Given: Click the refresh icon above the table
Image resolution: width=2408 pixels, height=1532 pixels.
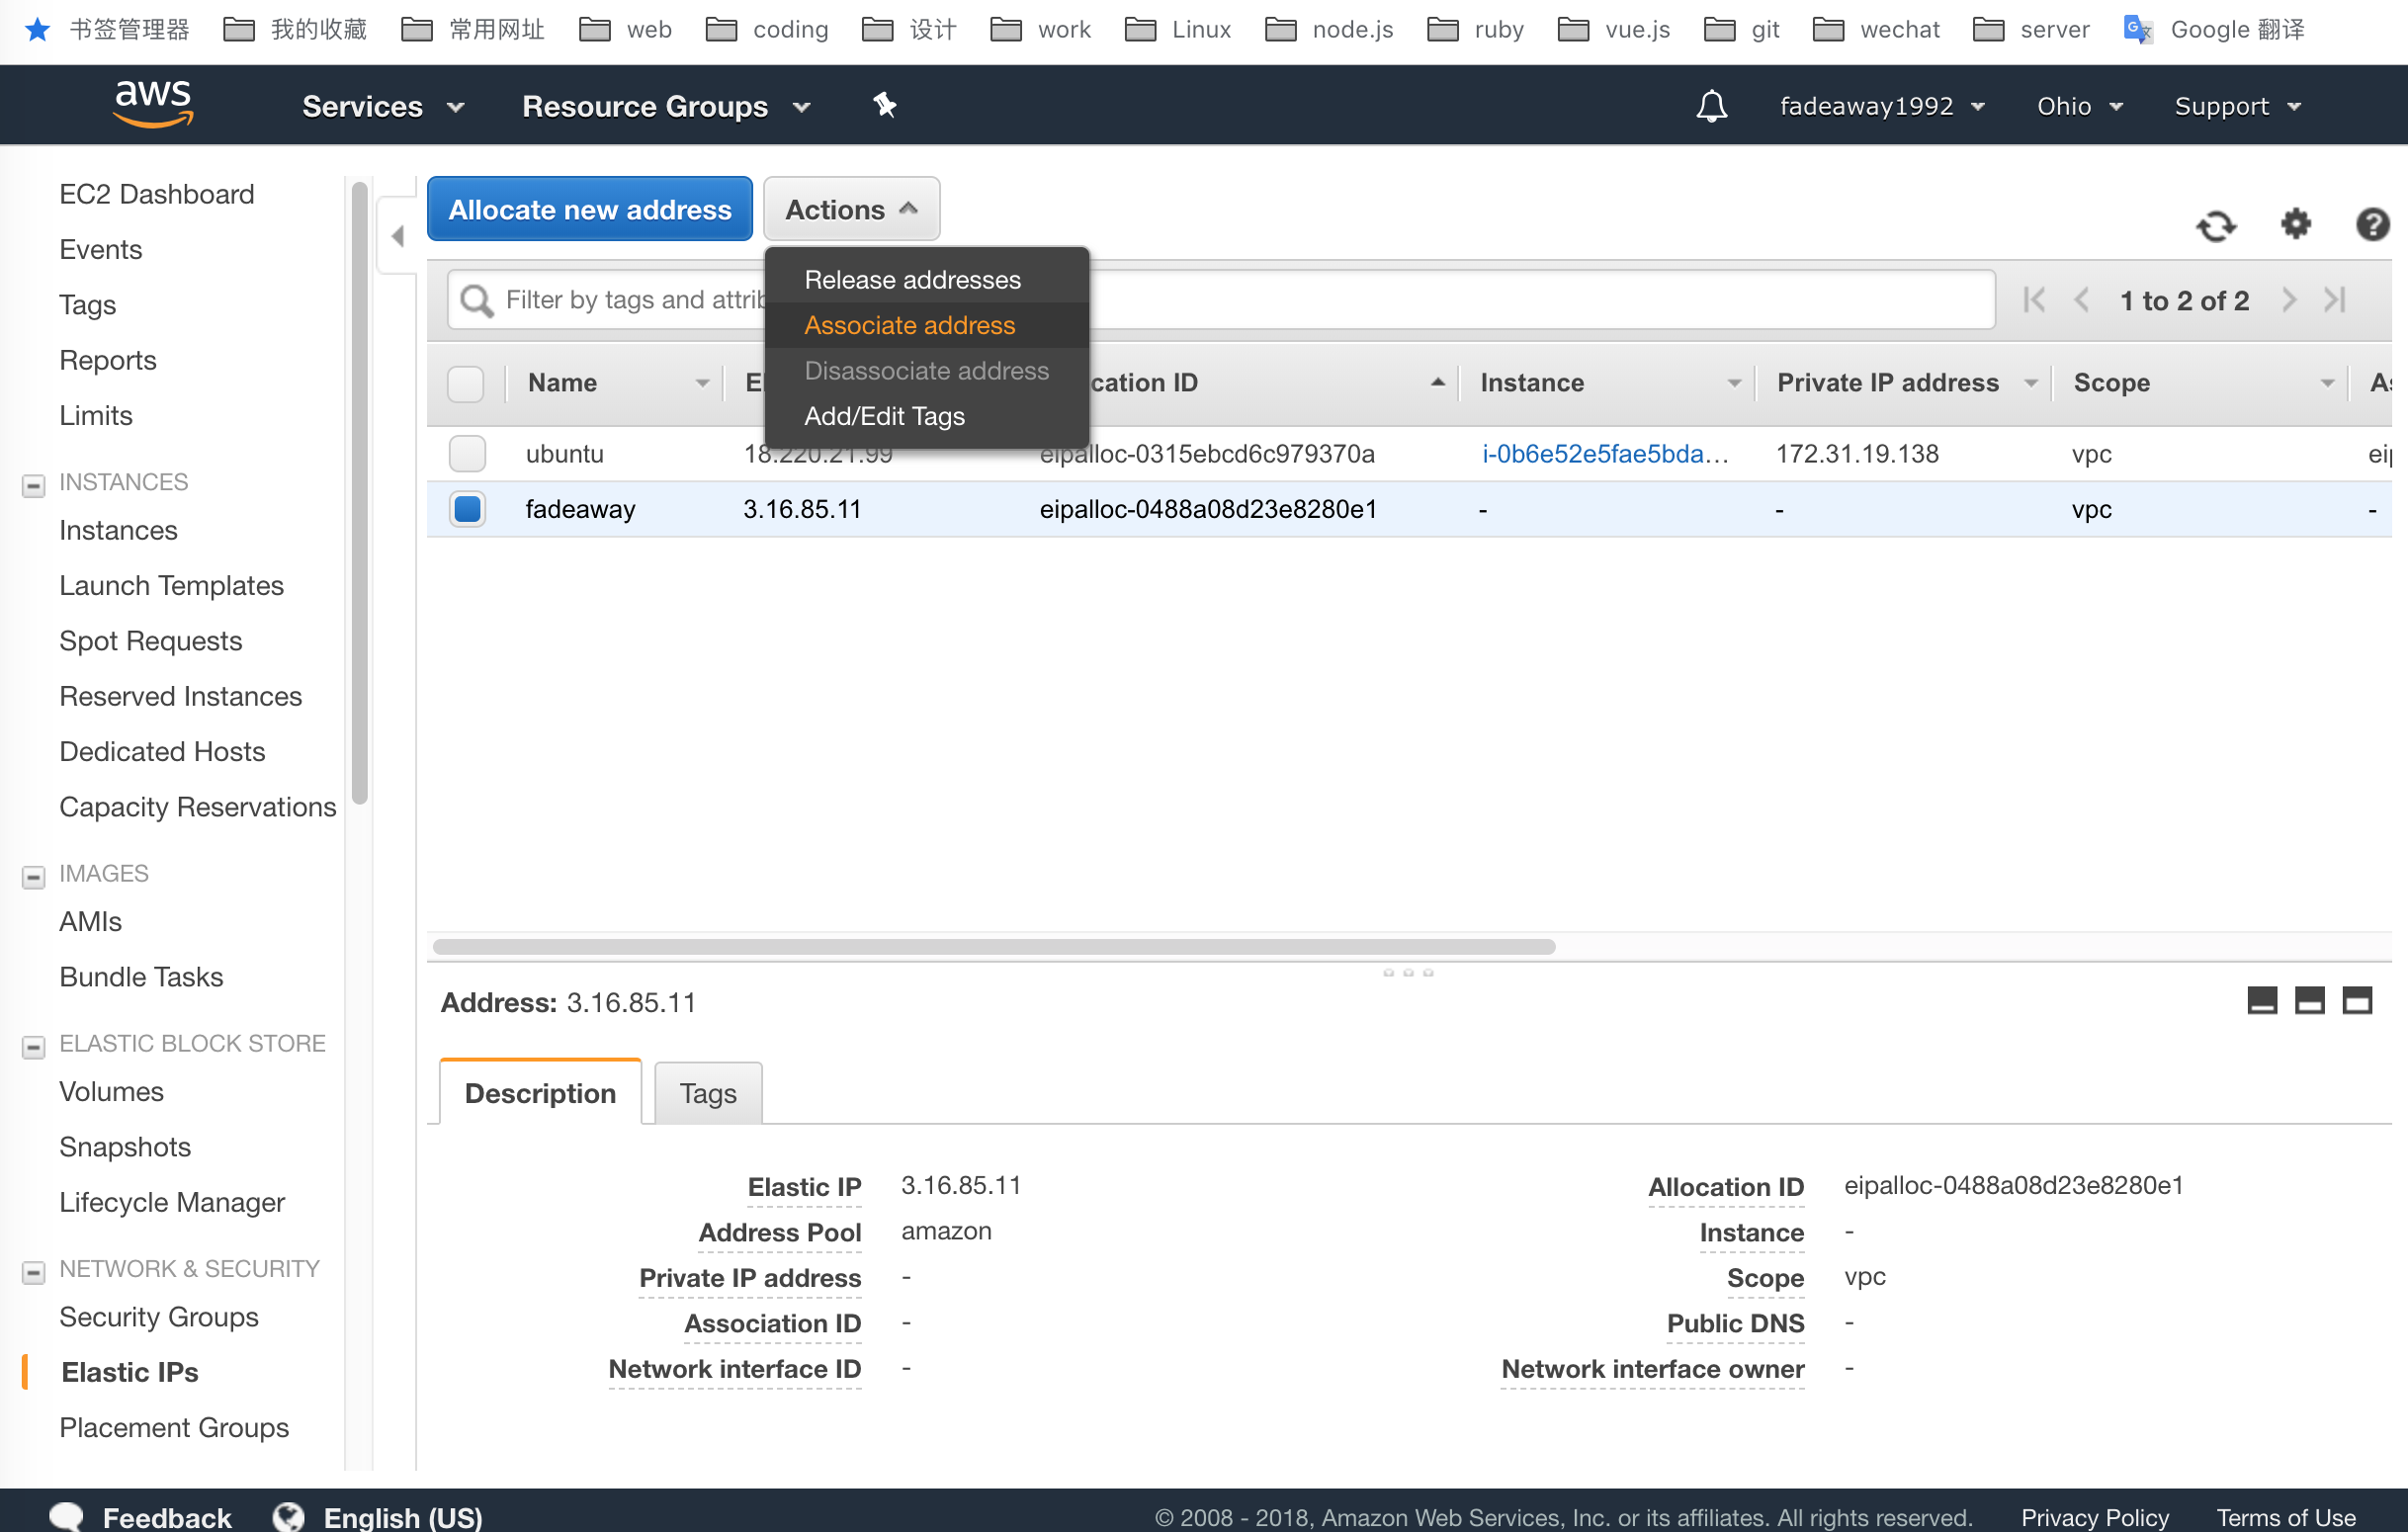Looking at the screenshot, I should coord(2215,226).
